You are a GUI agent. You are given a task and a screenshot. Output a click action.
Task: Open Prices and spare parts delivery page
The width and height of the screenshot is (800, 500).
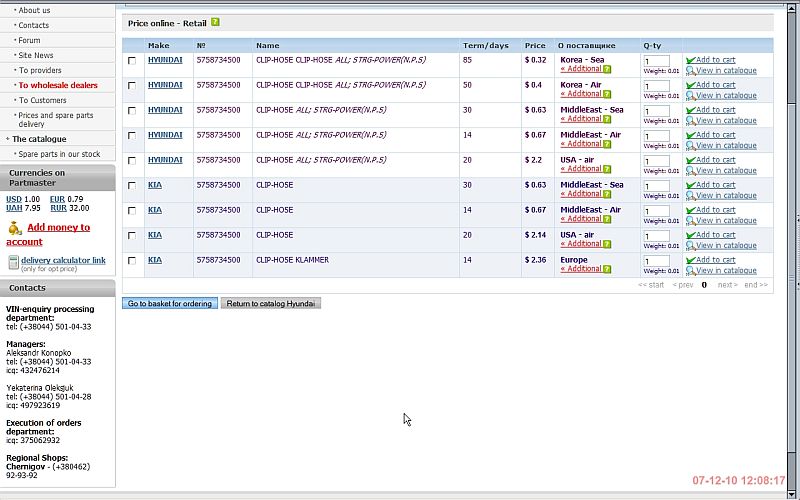(x=56, y=119)
